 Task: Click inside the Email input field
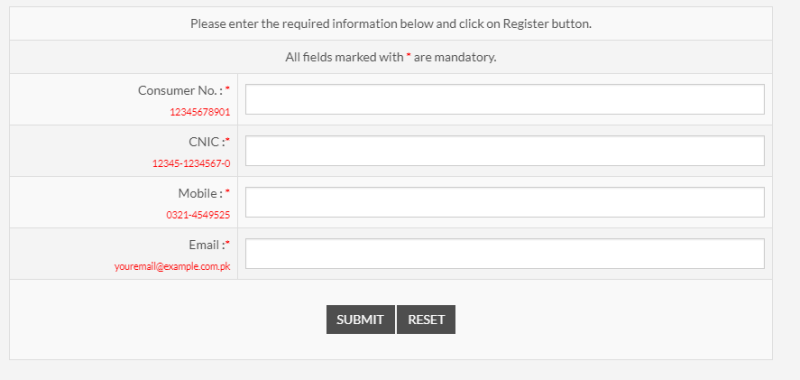(505, 254)
